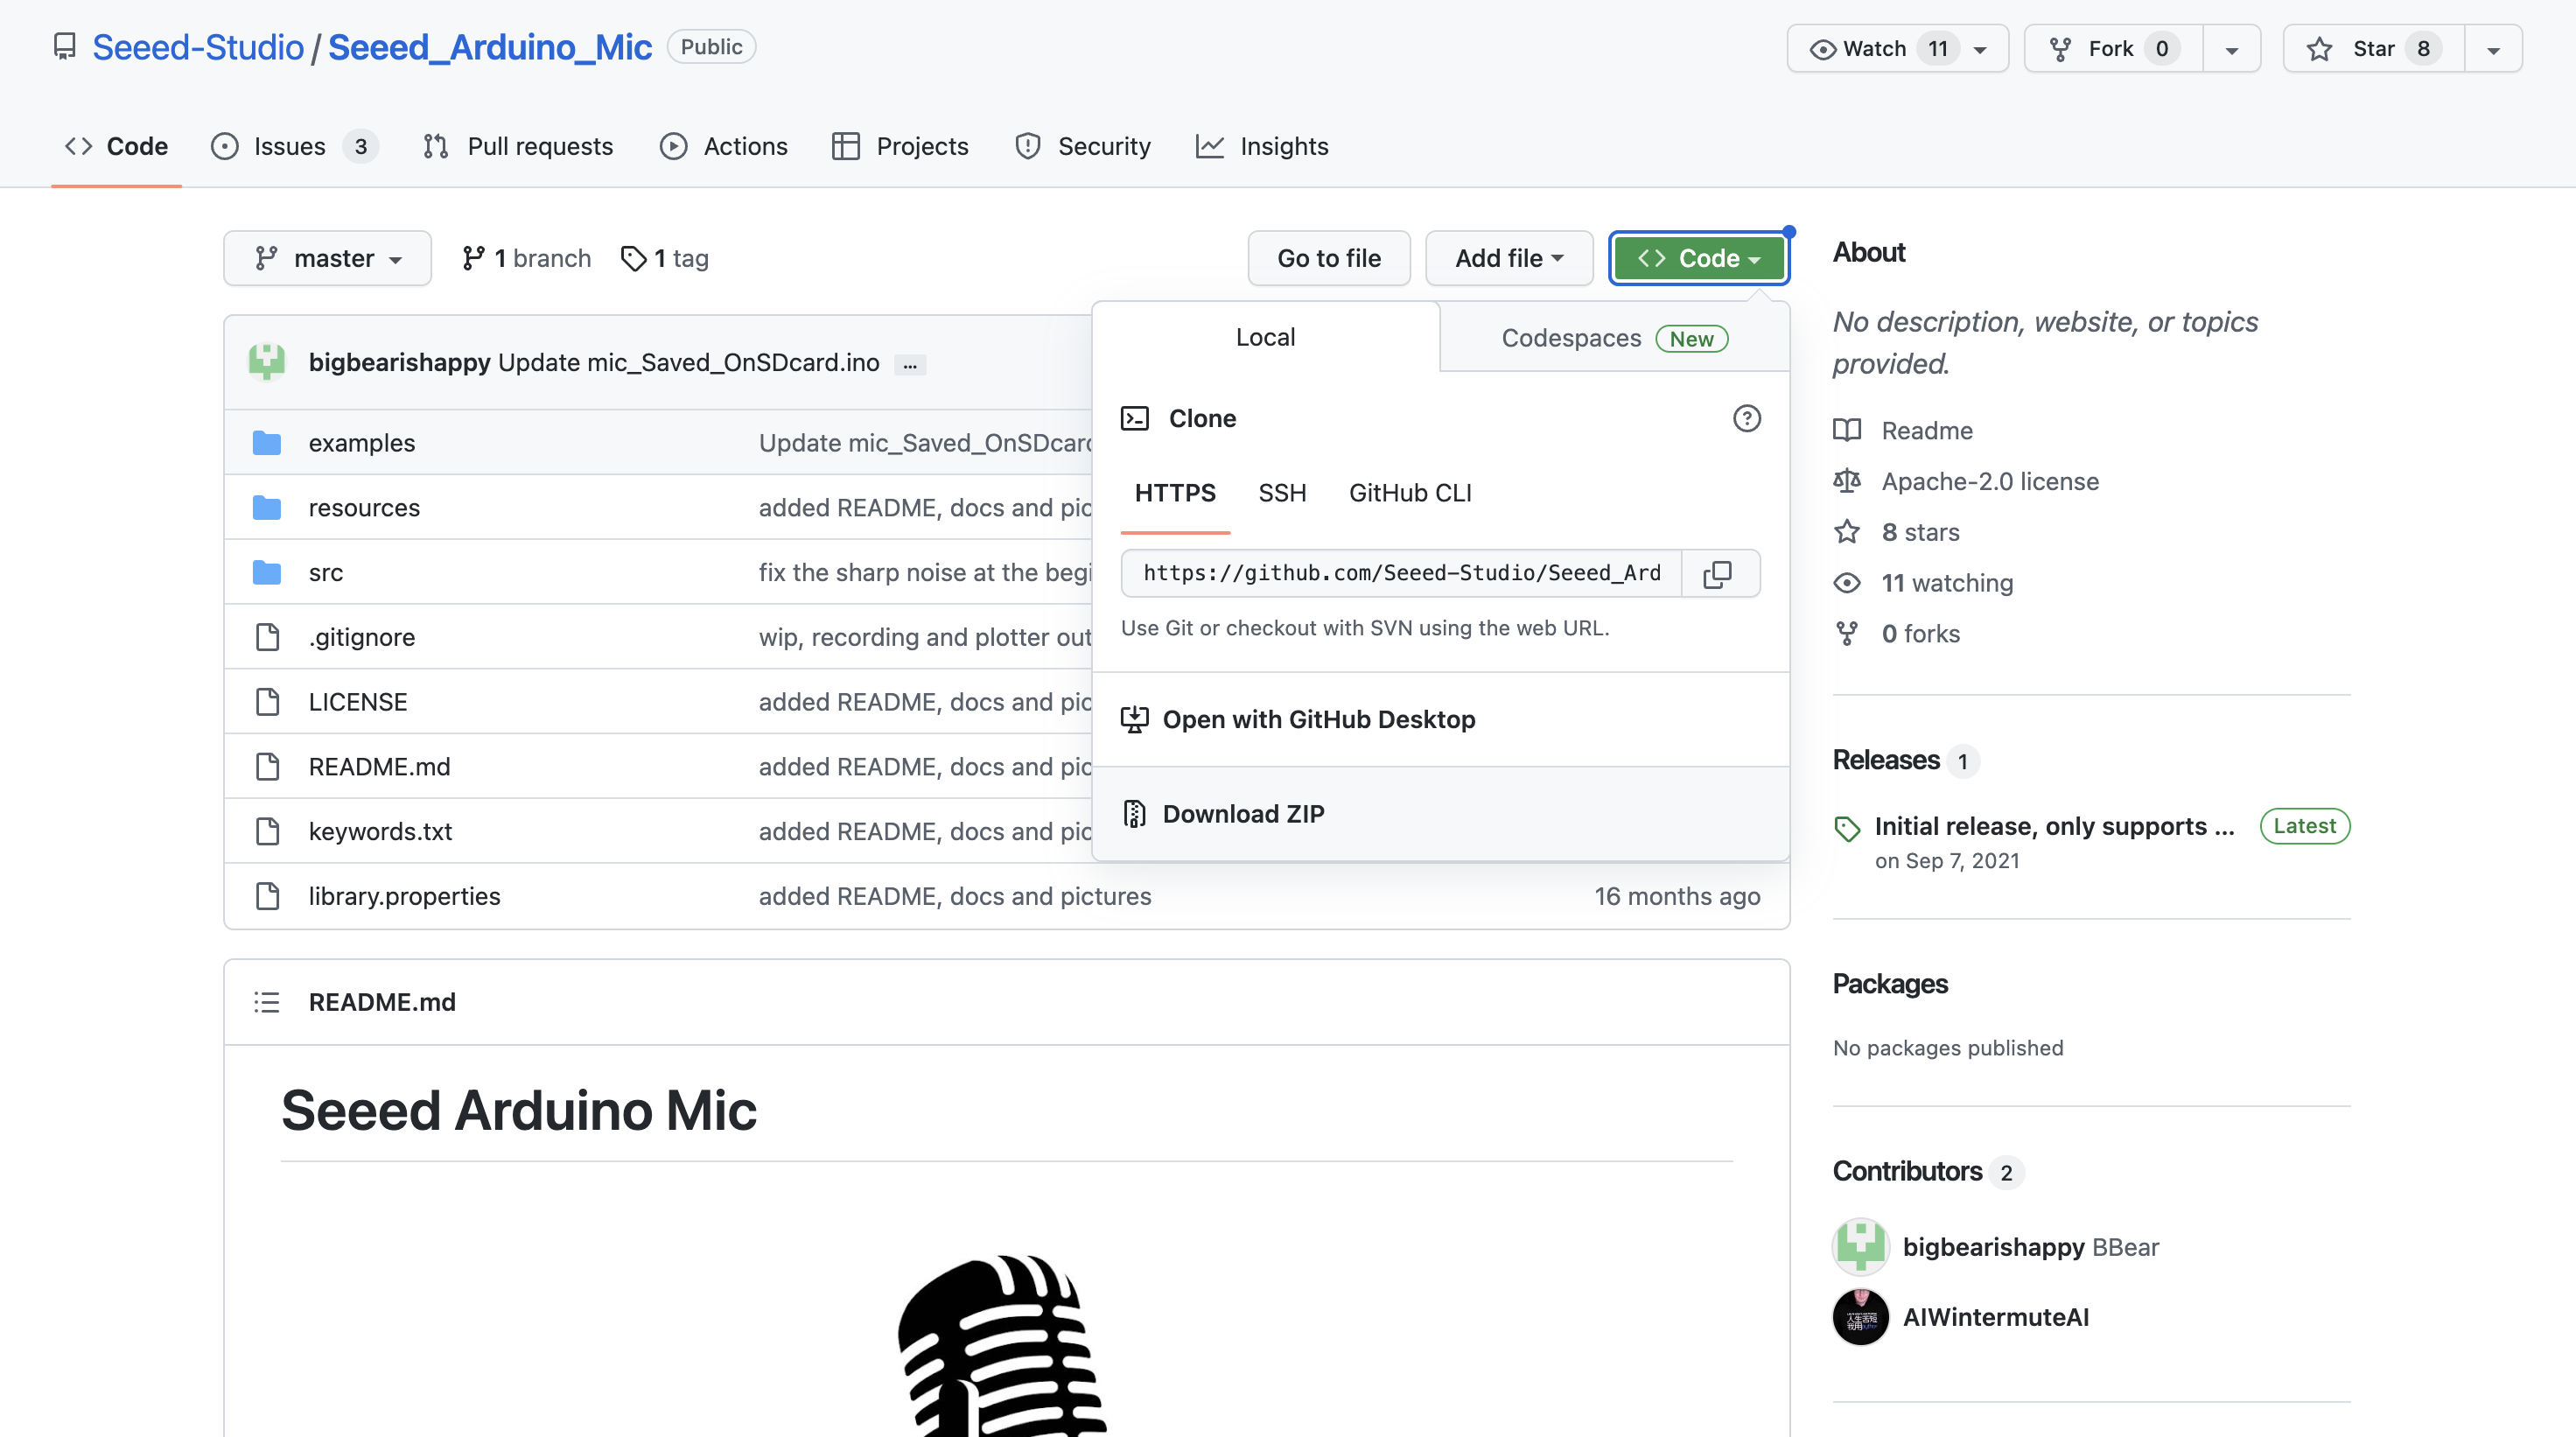Screen dimensions: 2576x1437
Task: Click the keywords.txt file icon
Action: point(267,831)
